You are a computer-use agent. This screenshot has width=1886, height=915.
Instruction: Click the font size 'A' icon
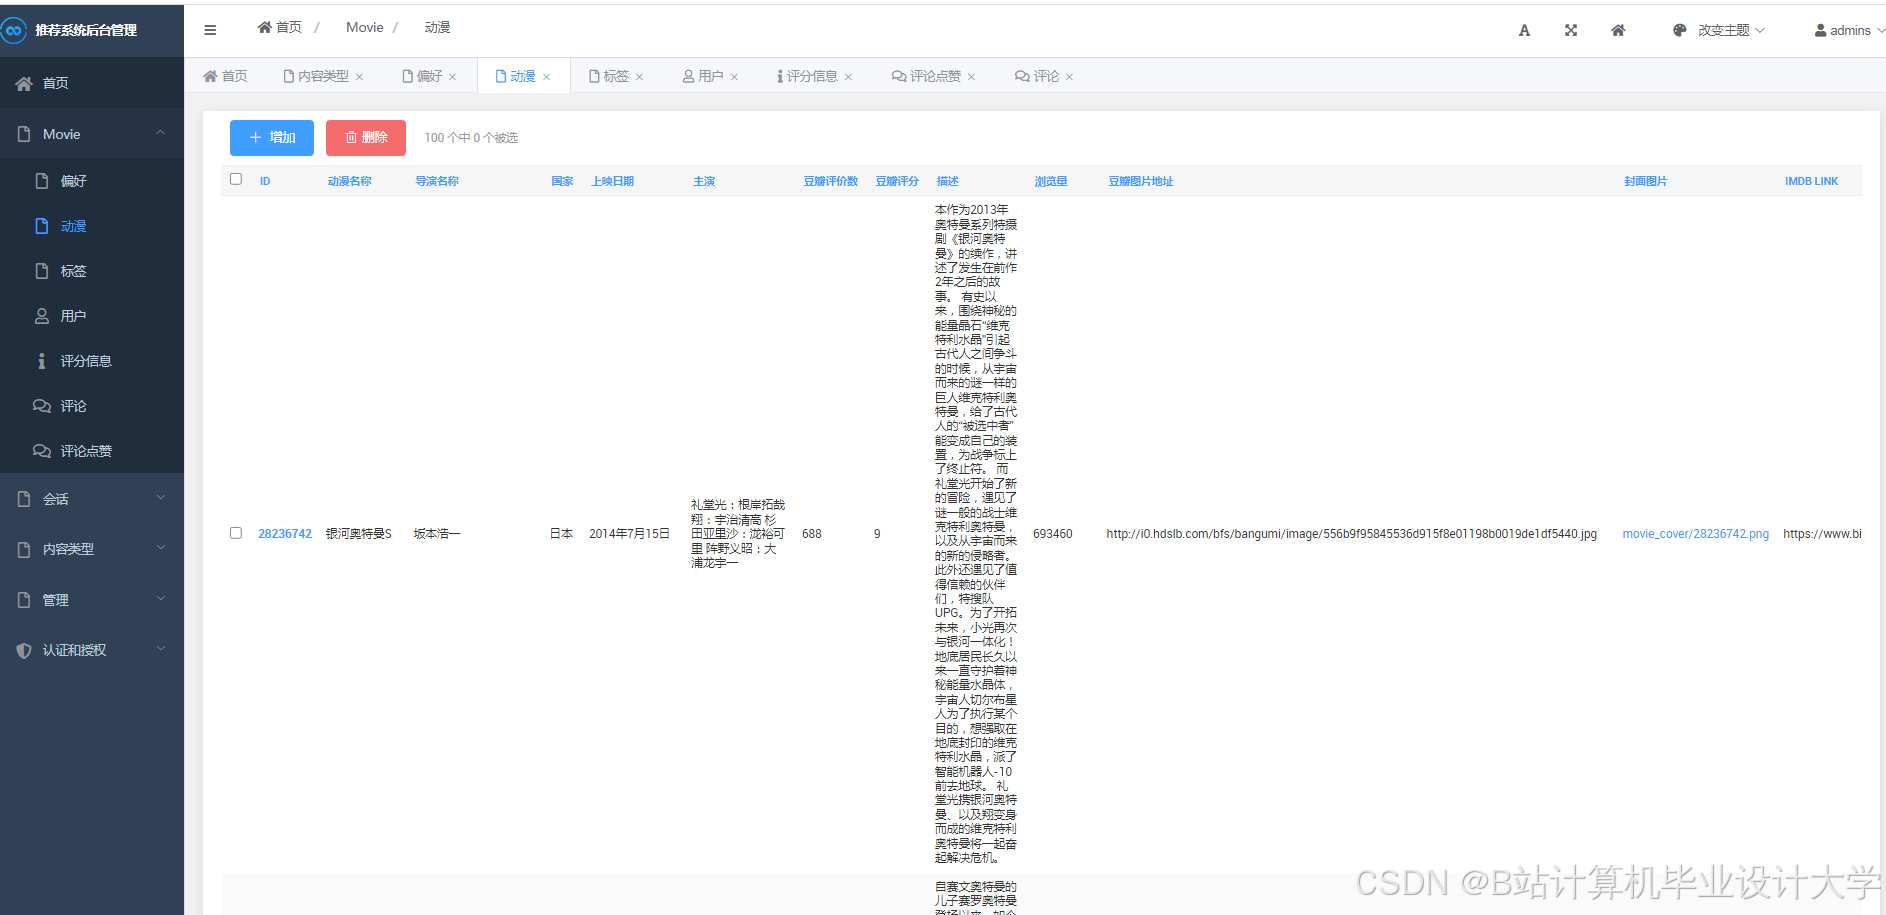(x=1524, y=30)
